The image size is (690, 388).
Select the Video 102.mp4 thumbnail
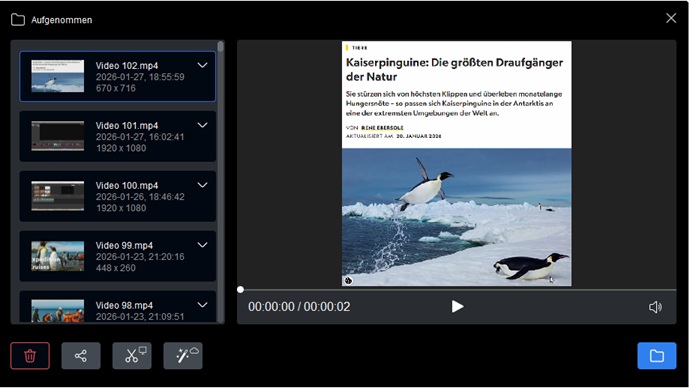pos(58,76)
